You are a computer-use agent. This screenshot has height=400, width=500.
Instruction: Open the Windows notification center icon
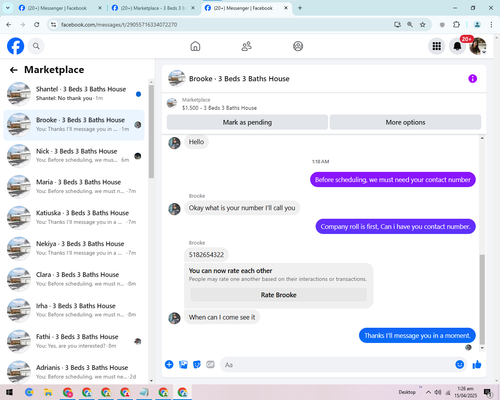pos(488,393)
